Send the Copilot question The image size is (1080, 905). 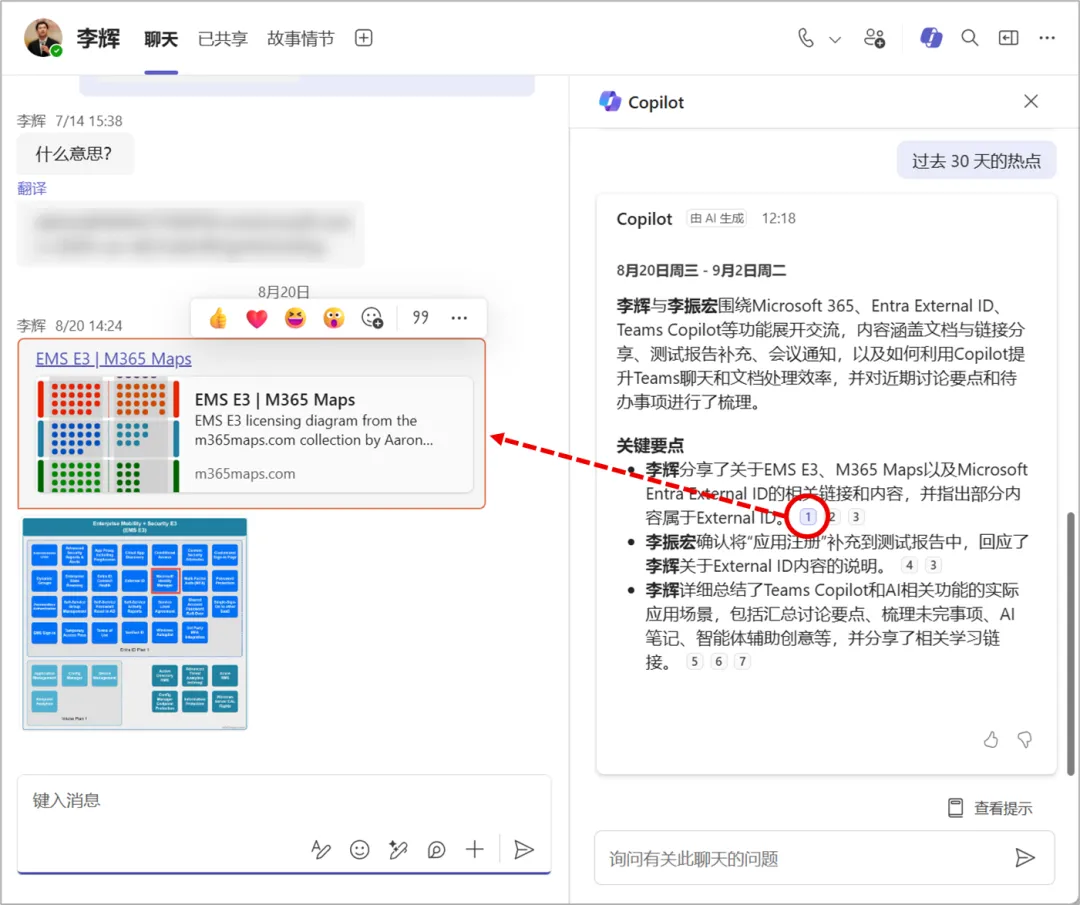coord(1024,857)
